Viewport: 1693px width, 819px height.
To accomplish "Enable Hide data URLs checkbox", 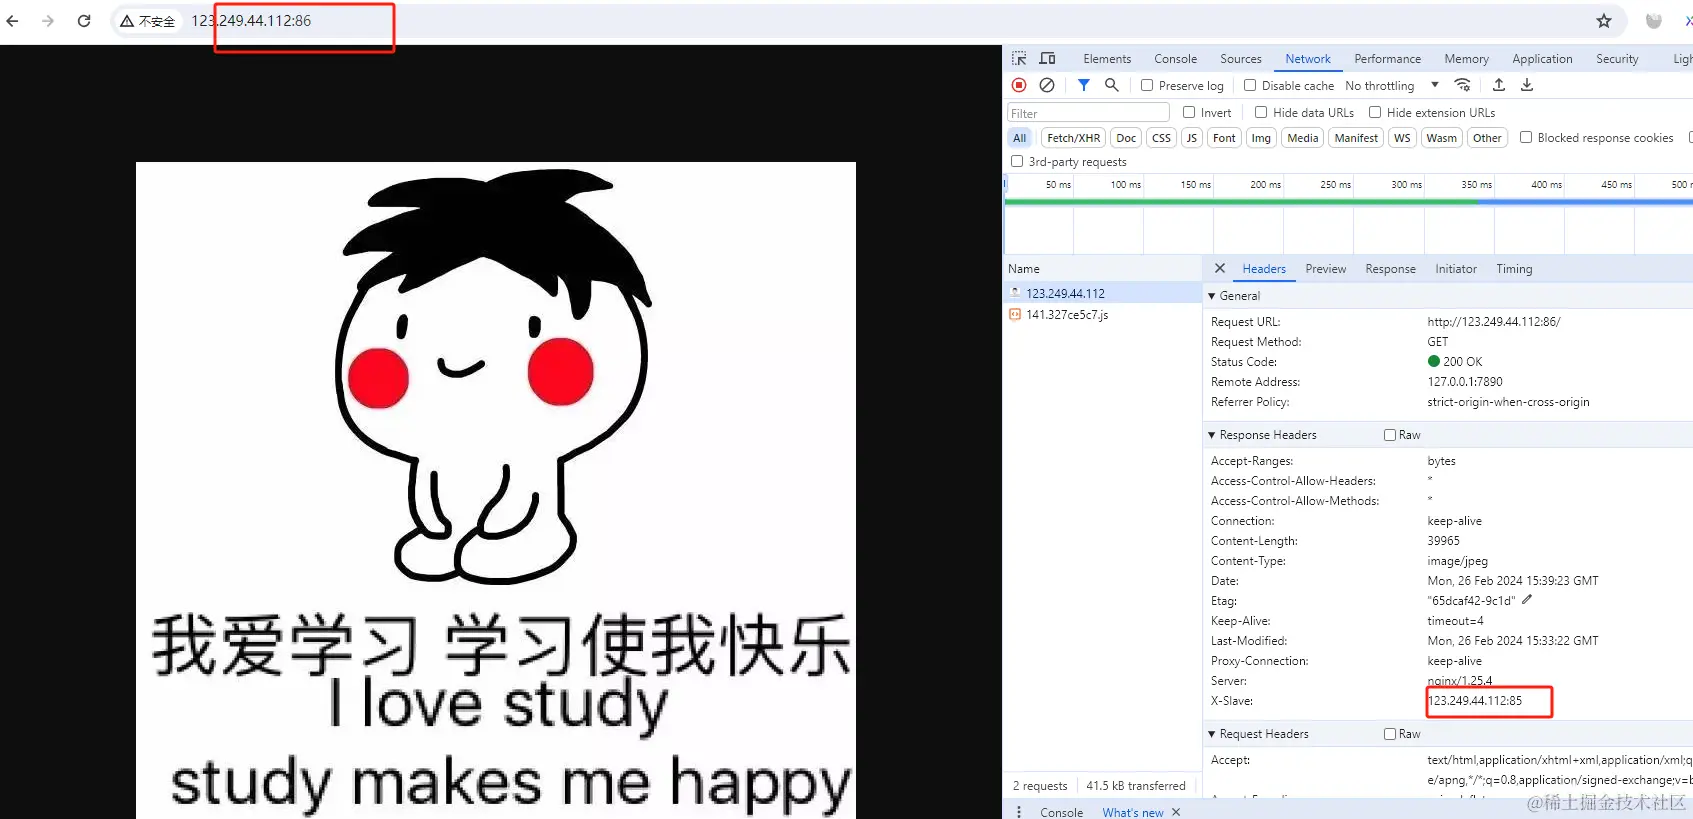I will point(1261,112).
